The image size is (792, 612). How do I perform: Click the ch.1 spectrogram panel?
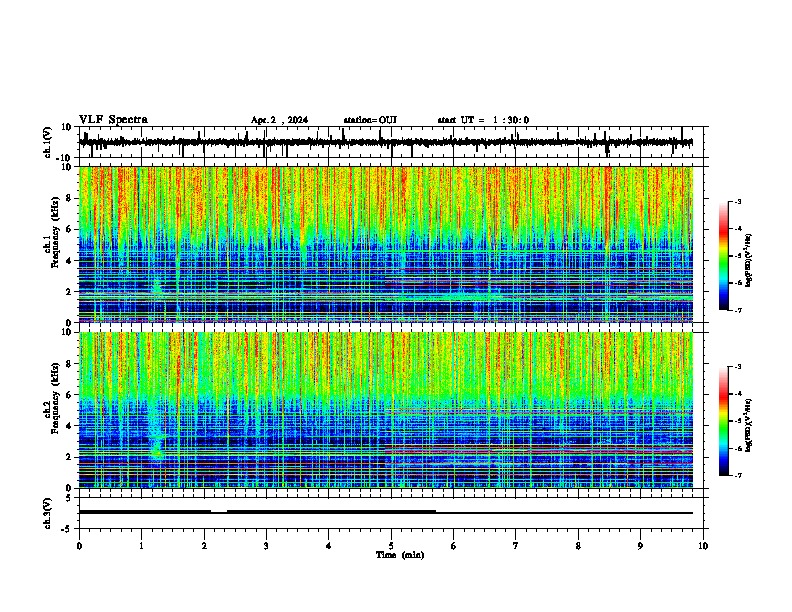(x=386, y=244)
